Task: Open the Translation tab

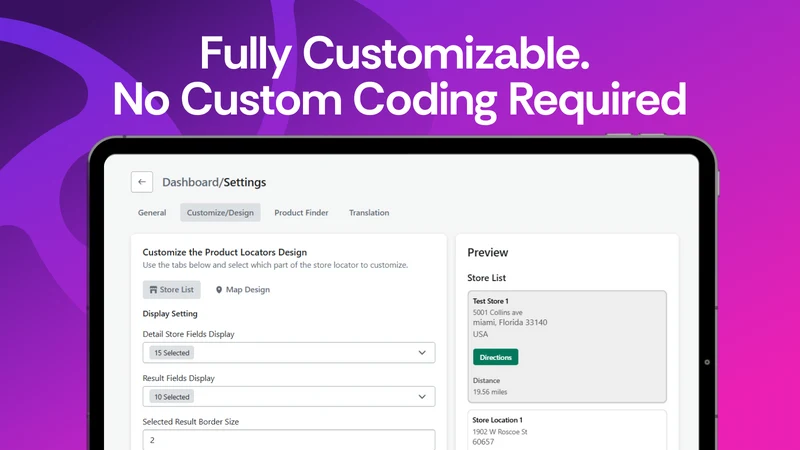Action: point(369,213)
